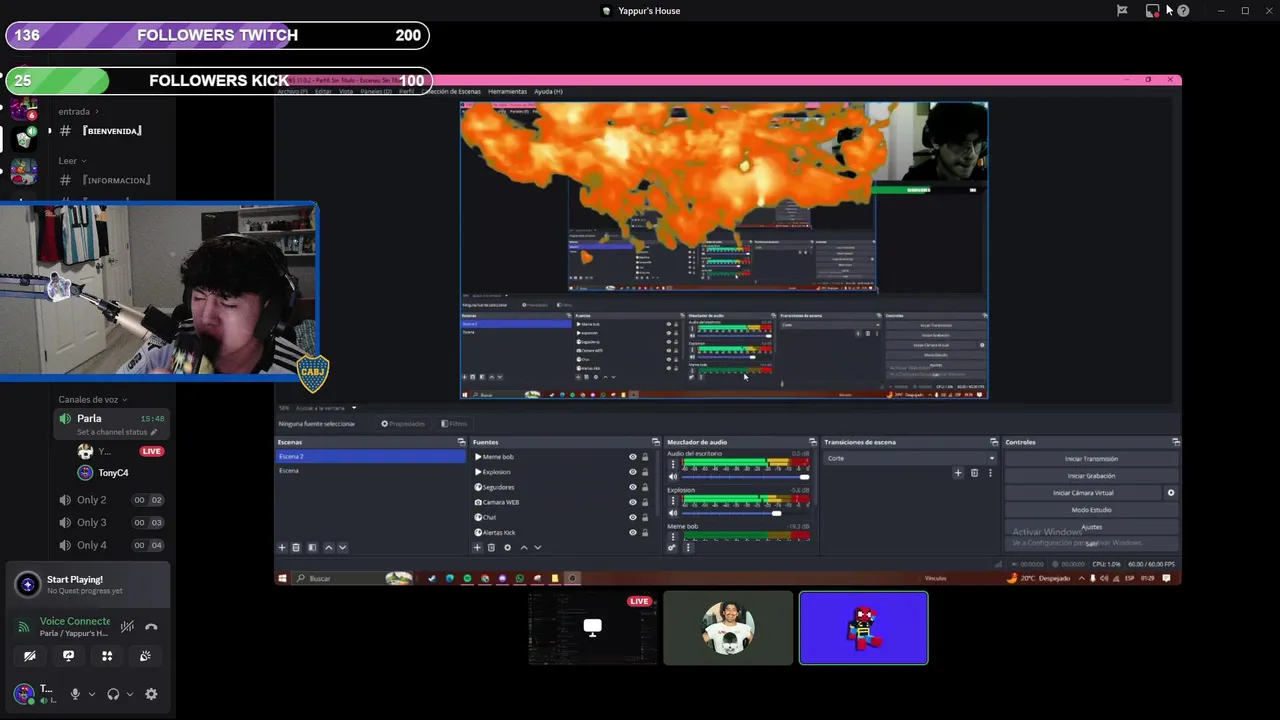Add a new scene with plus icon
Image resolution: width=1280 pixels, height=720 pixels.
(x=282, y=547)
